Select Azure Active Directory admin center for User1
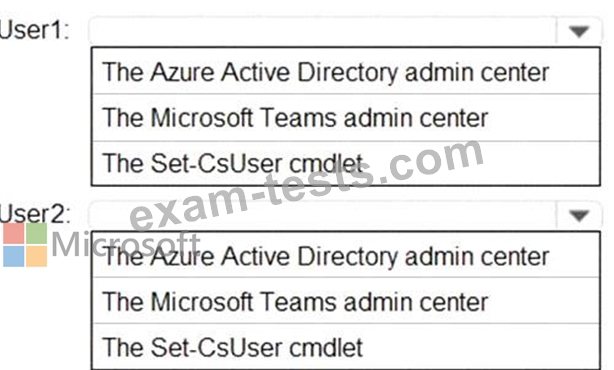The width and height of the screenshot is (614, 370). 346,71
